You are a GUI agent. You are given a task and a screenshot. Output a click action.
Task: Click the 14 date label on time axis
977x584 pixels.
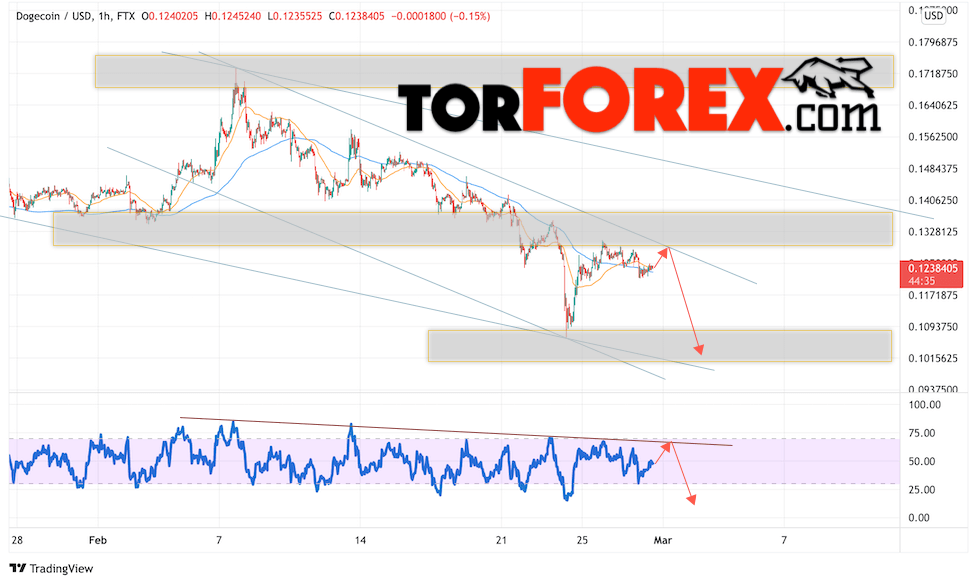[360, 540]
